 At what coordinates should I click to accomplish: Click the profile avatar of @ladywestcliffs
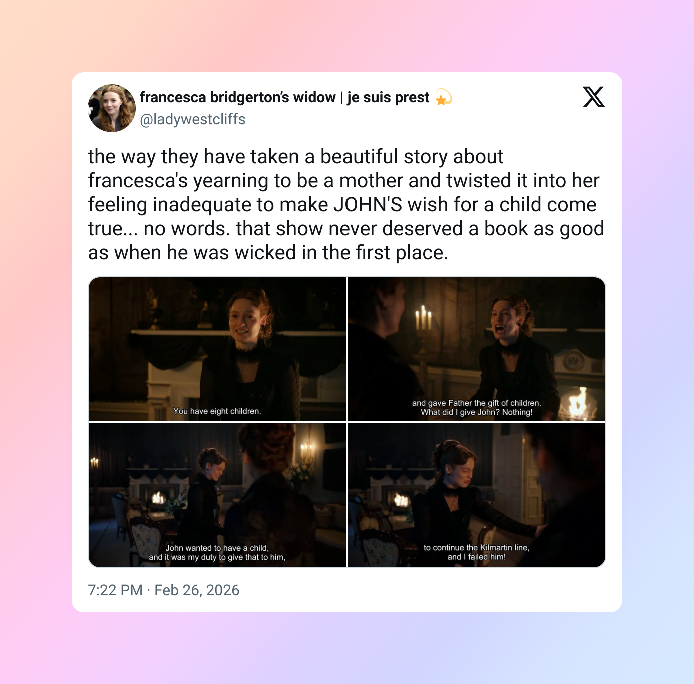[x=112, y=108]
